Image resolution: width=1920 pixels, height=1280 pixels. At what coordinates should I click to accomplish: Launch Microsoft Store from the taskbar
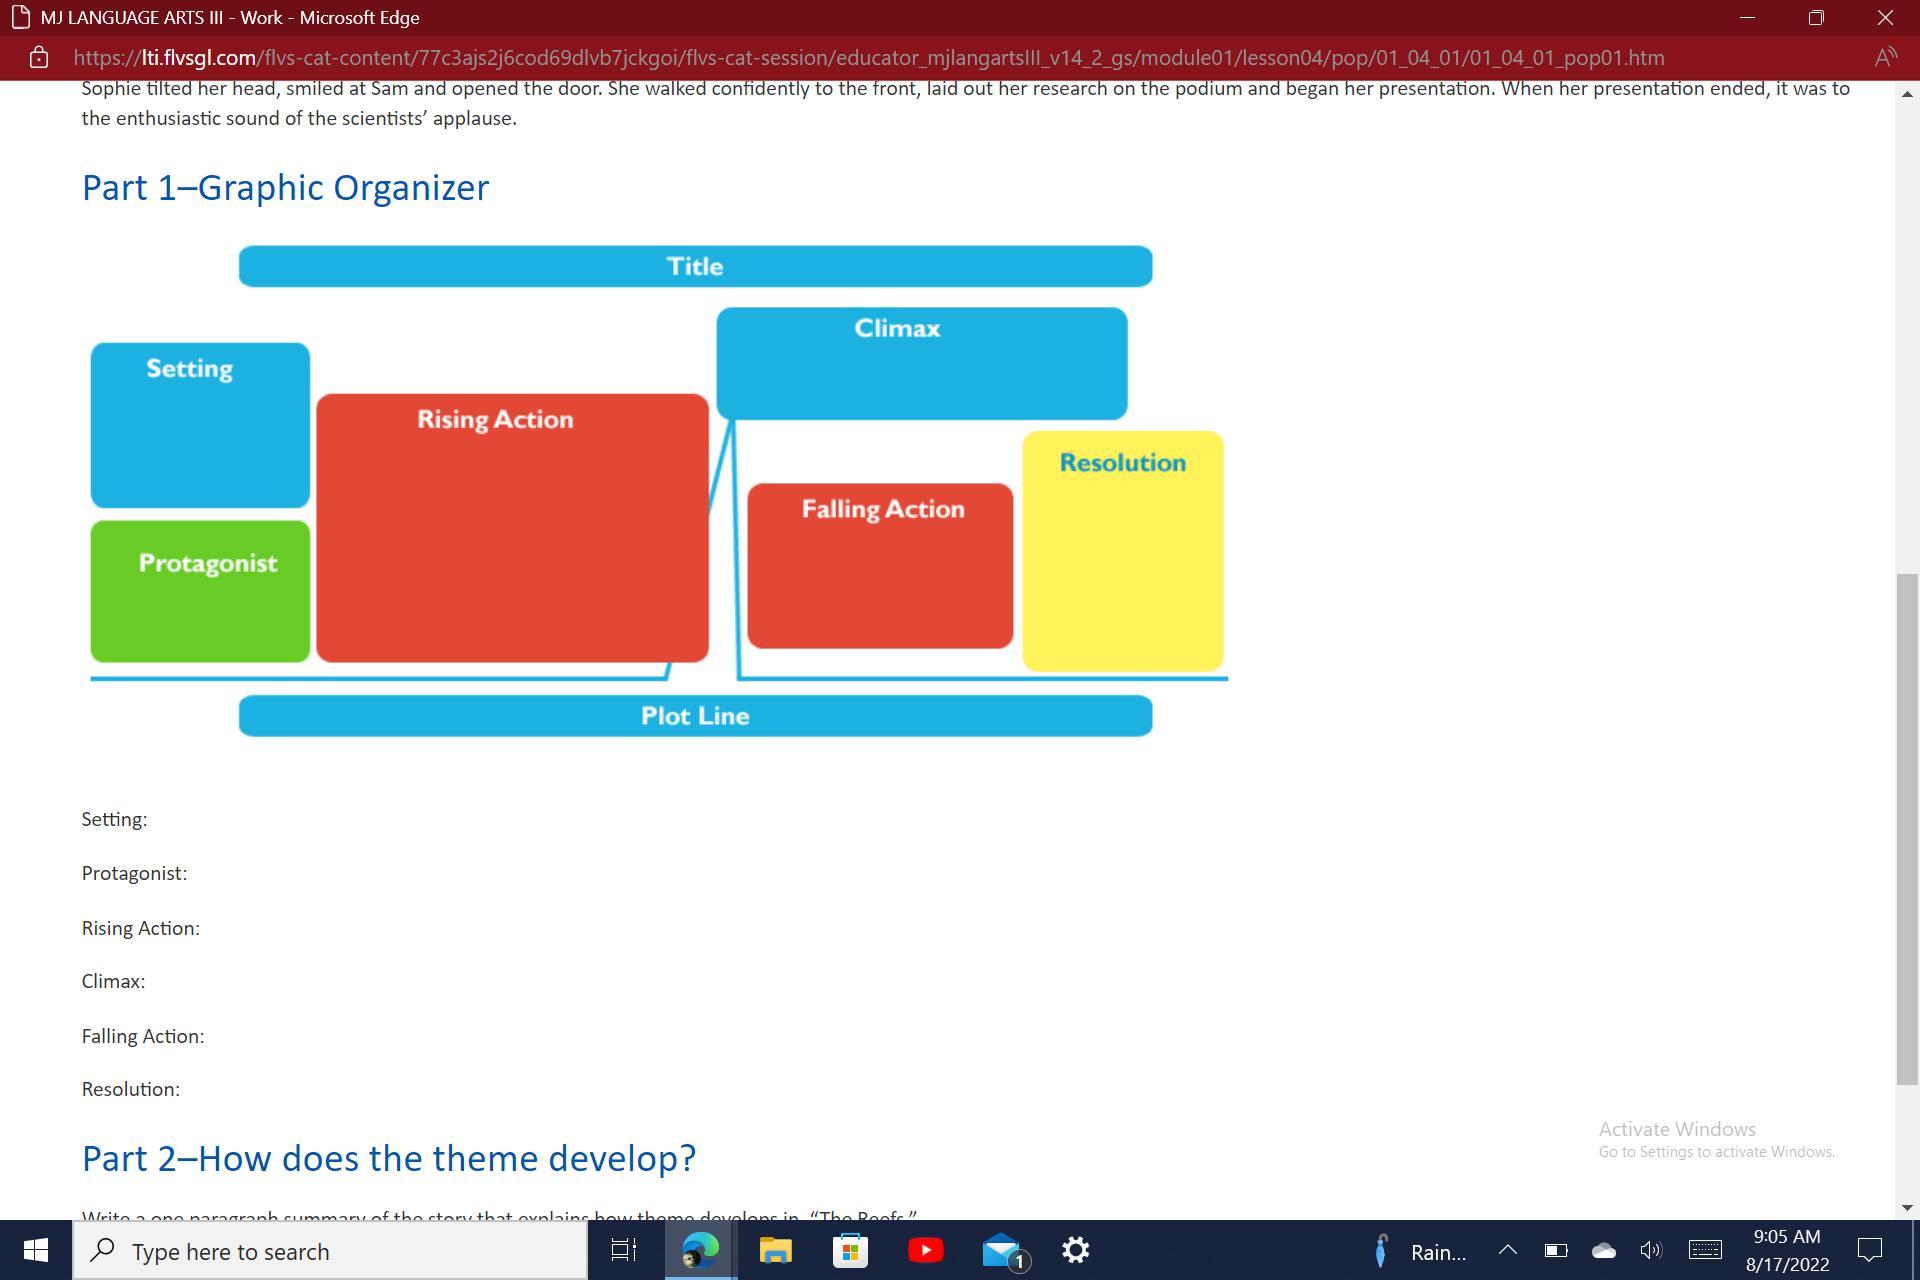click(x=850, y=1250)
